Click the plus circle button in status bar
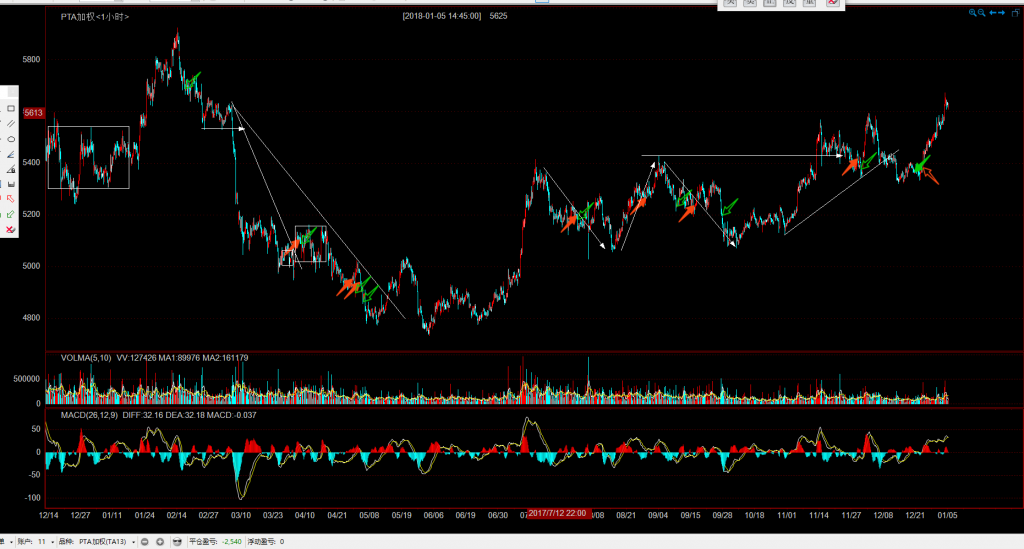 160,541
